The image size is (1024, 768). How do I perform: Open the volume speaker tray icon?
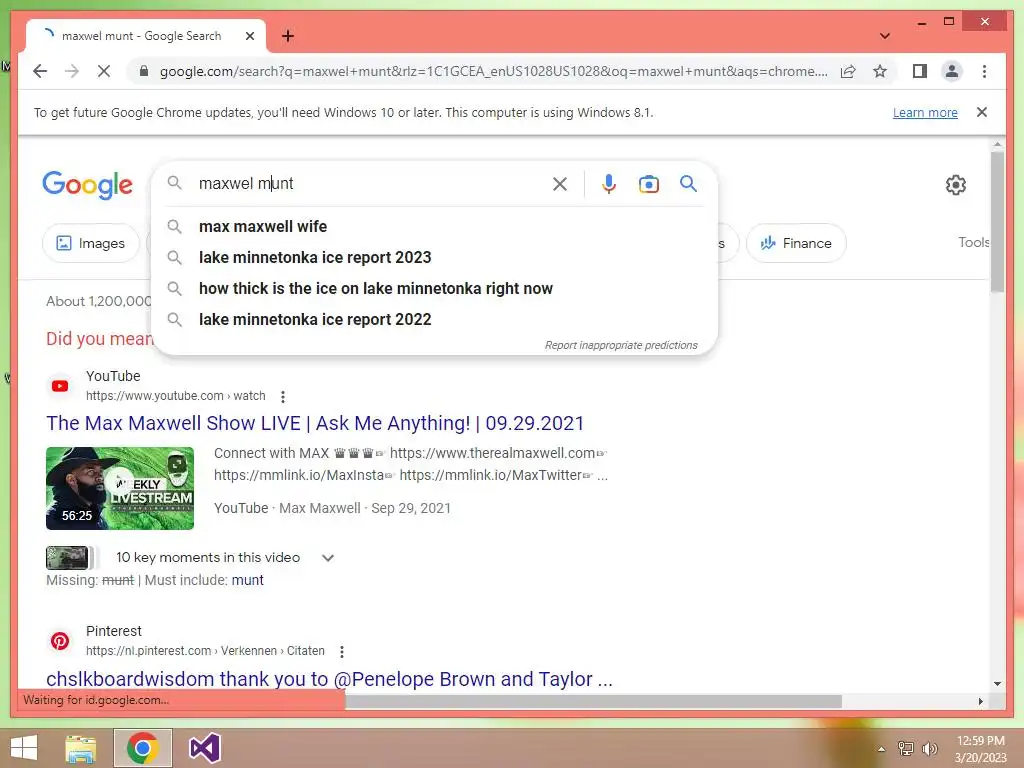(x=929, y=748)
